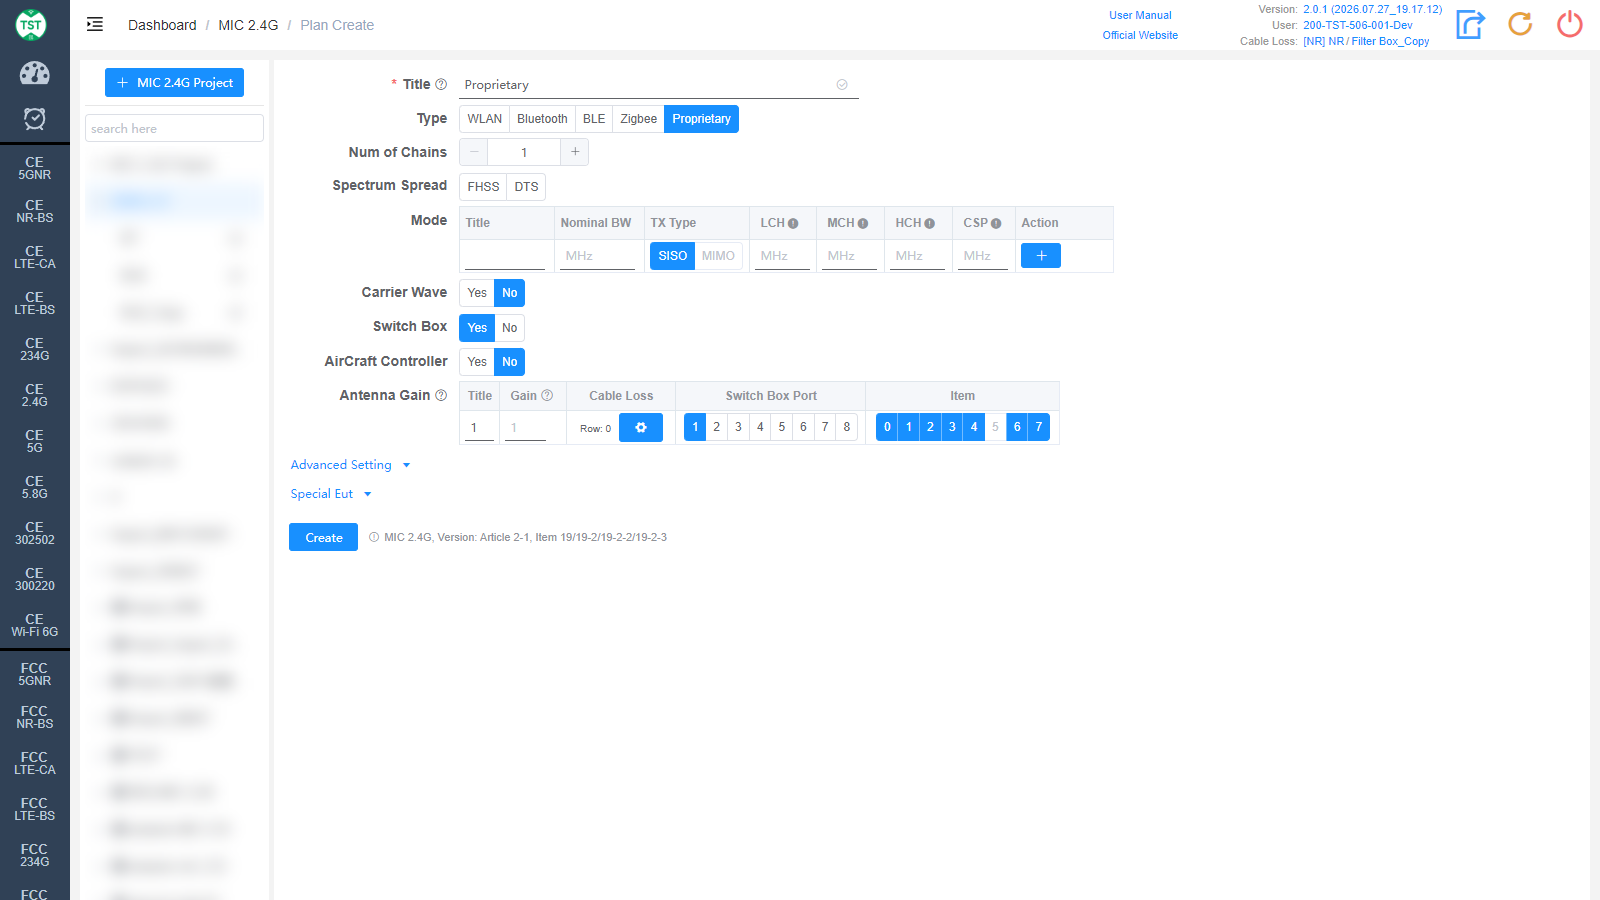
Task: Select MIMO TX type
Action: pos(718,256)
